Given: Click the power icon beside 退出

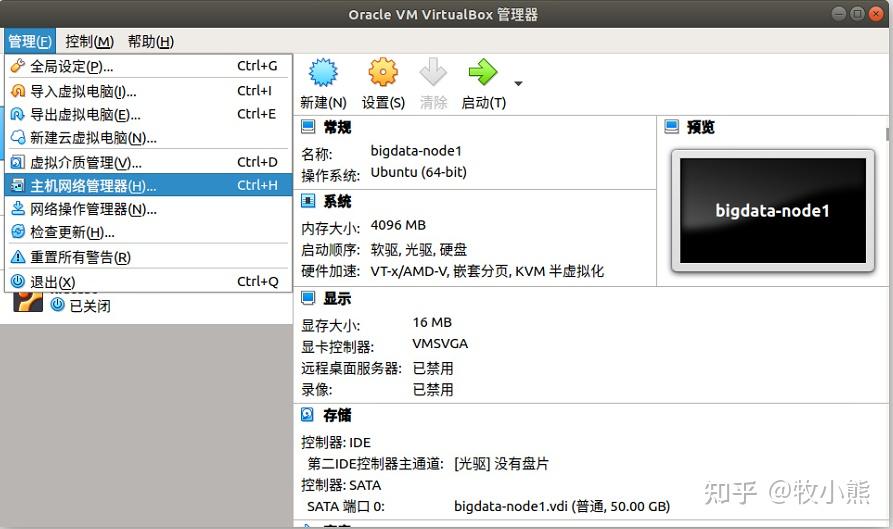Looking at the screenshot, I should [x=18, y=281].
